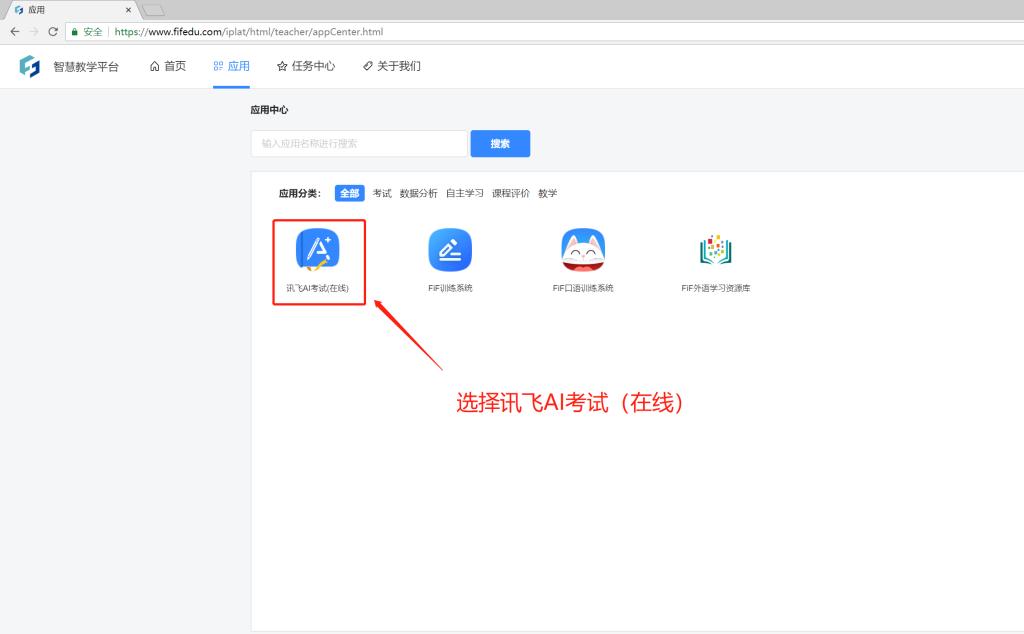This screenshot has height=634, width=1024.
Task: Select the 全部 category filter
Action: (349, 194)
